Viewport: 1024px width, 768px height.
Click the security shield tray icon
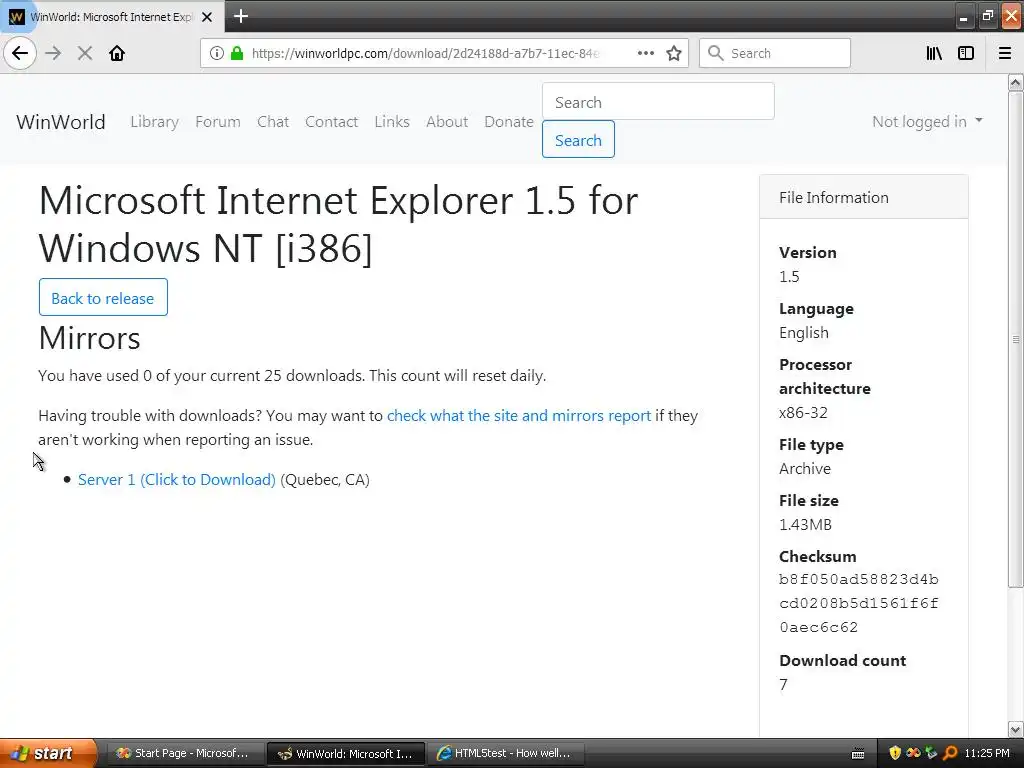tap(895, 753)
